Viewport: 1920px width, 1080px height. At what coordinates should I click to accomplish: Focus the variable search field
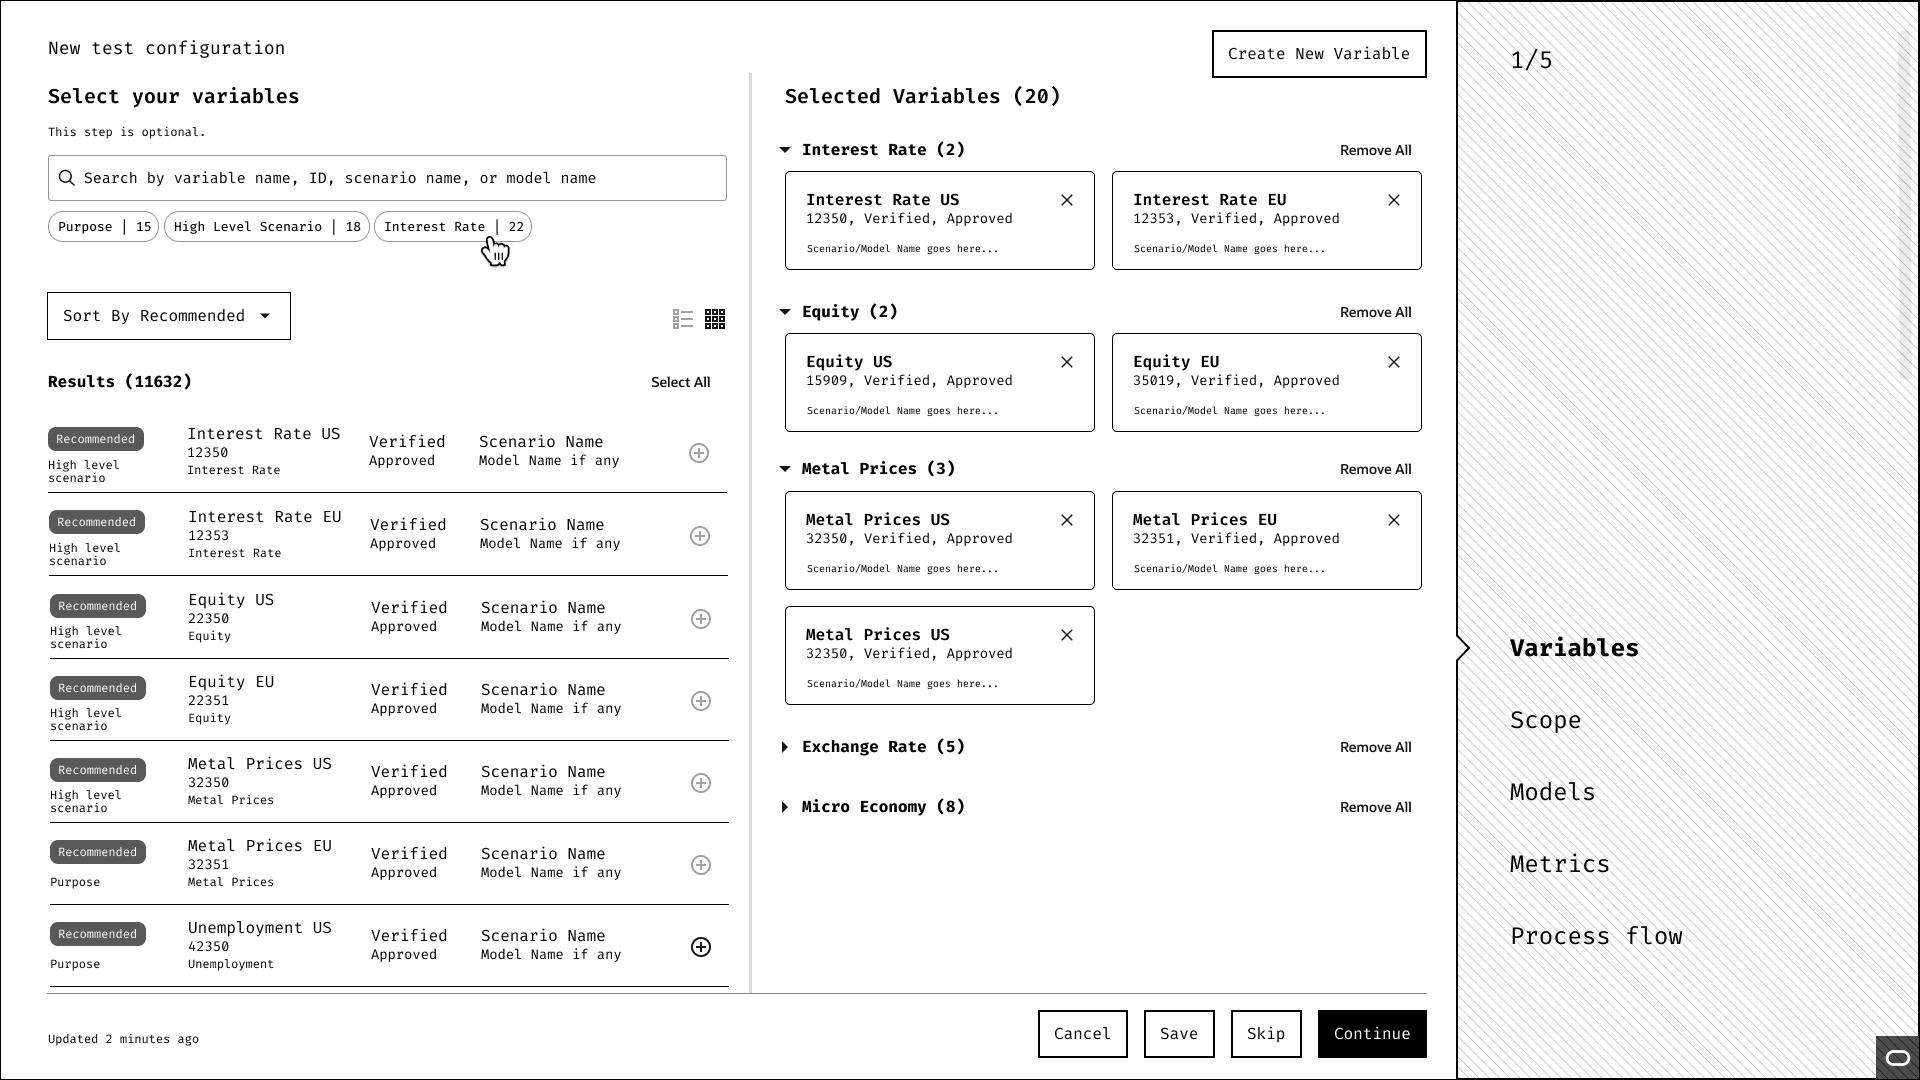[387, 178]
